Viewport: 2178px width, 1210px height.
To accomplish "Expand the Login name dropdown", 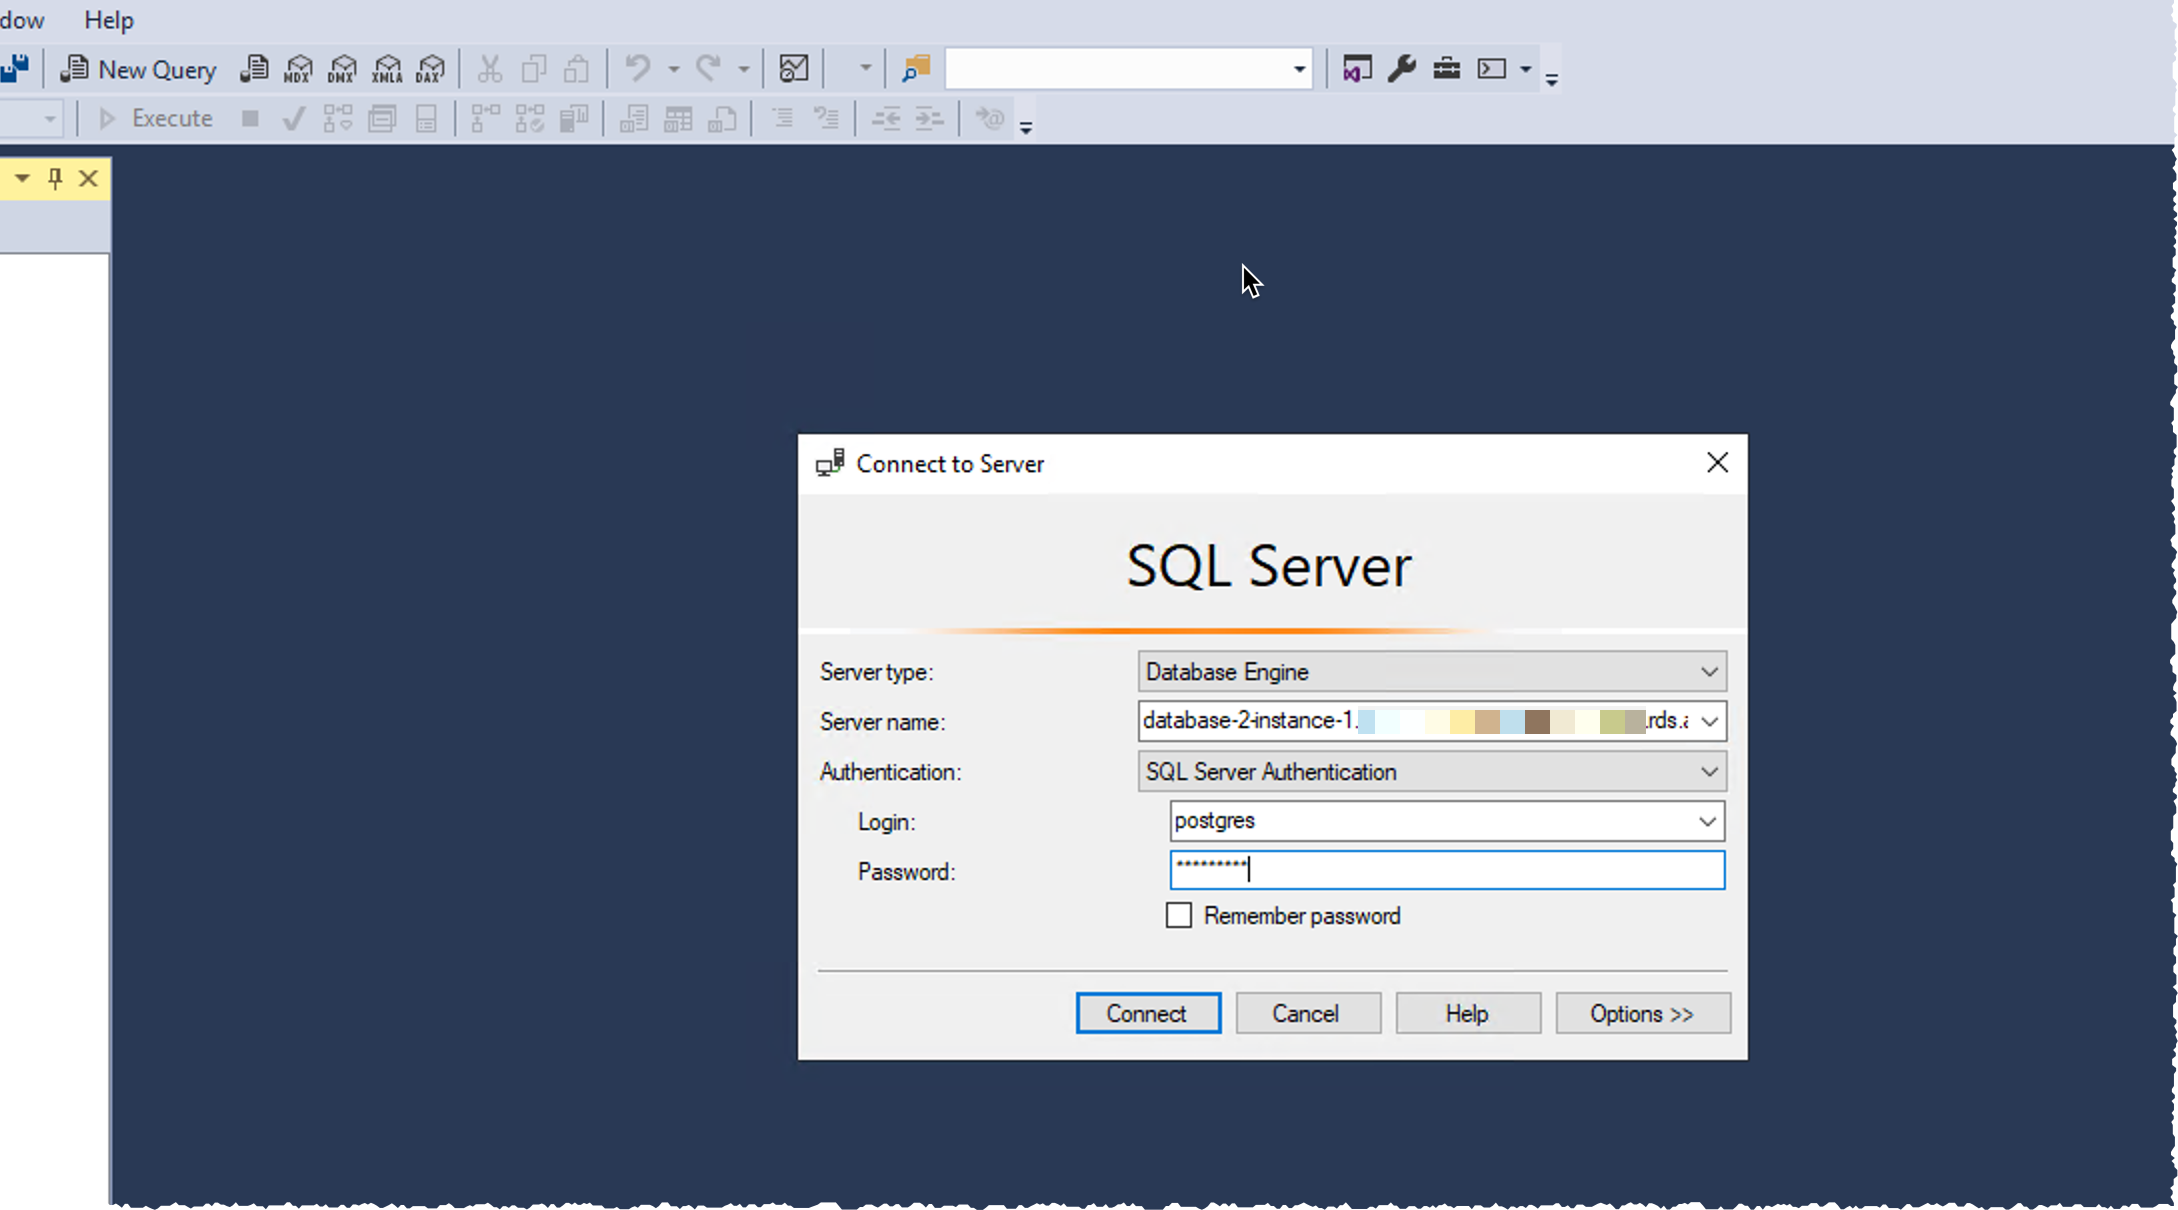I will 1707,822.
